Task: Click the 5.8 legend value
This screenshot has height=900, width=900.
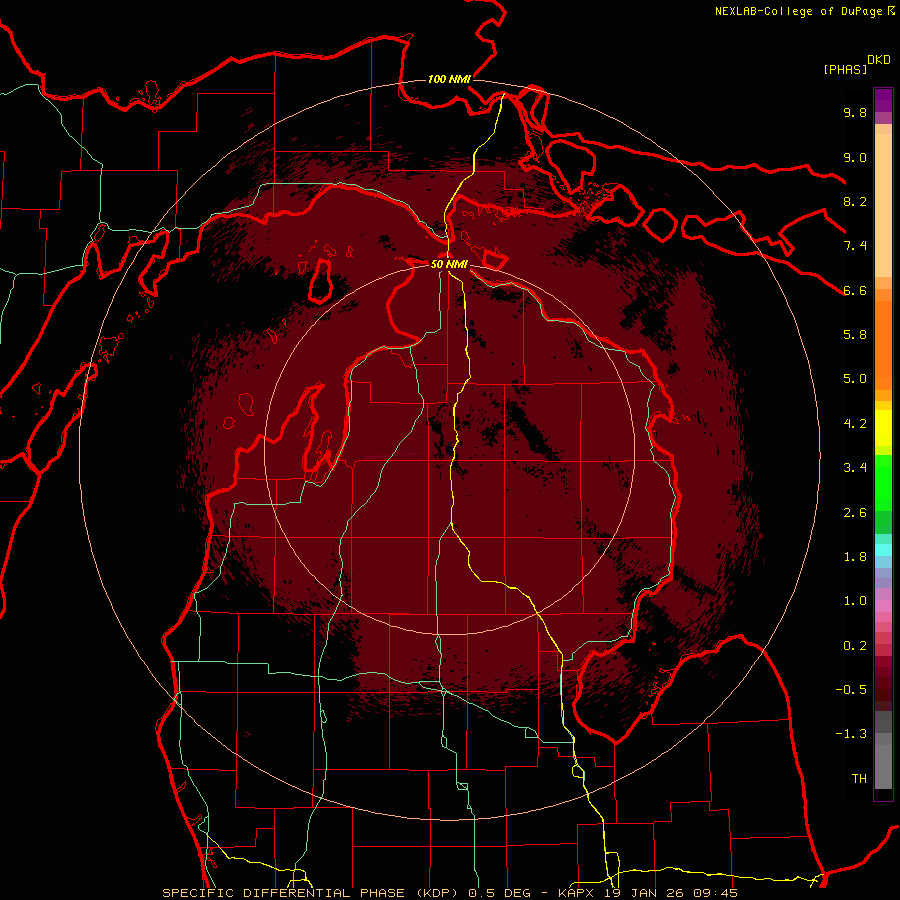Action: [855, 335]
